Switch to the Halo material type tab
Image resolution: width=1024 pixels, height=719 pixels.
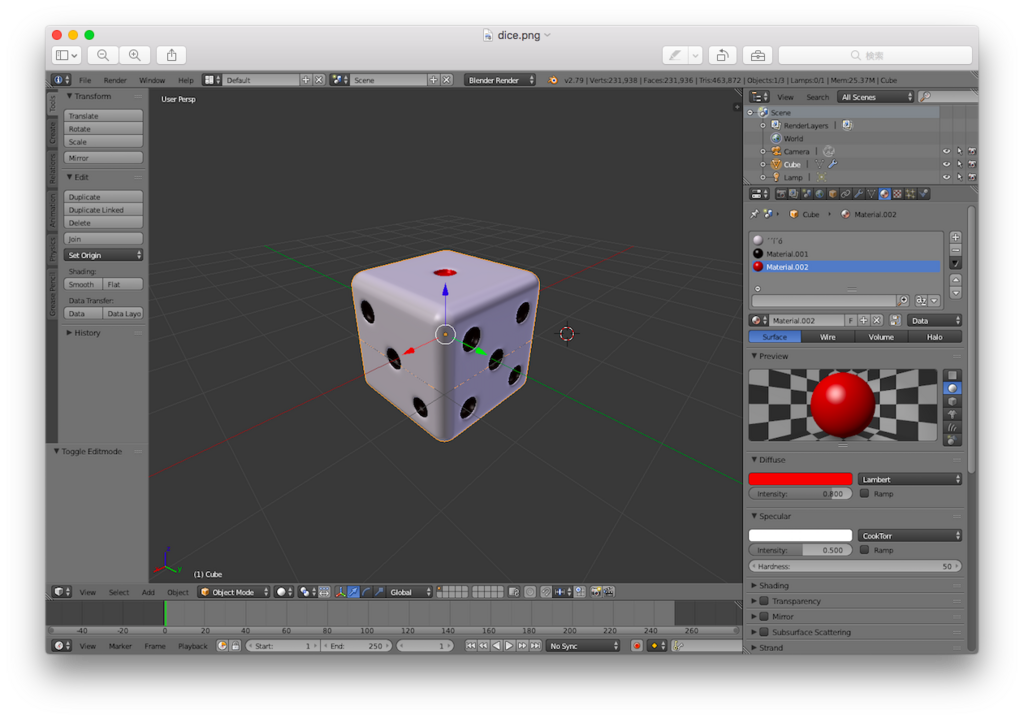935,337
